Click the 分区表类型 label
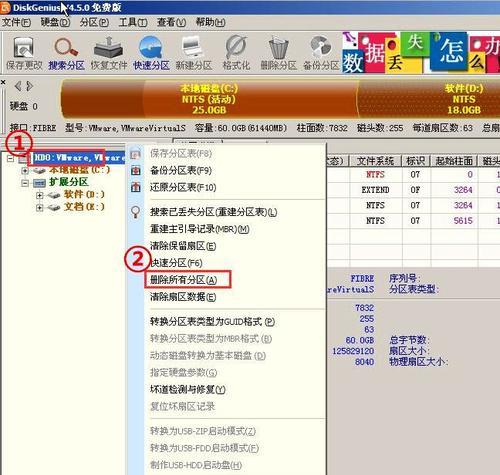This screenshot has width=500, height=475. click(x=414, y=289)
